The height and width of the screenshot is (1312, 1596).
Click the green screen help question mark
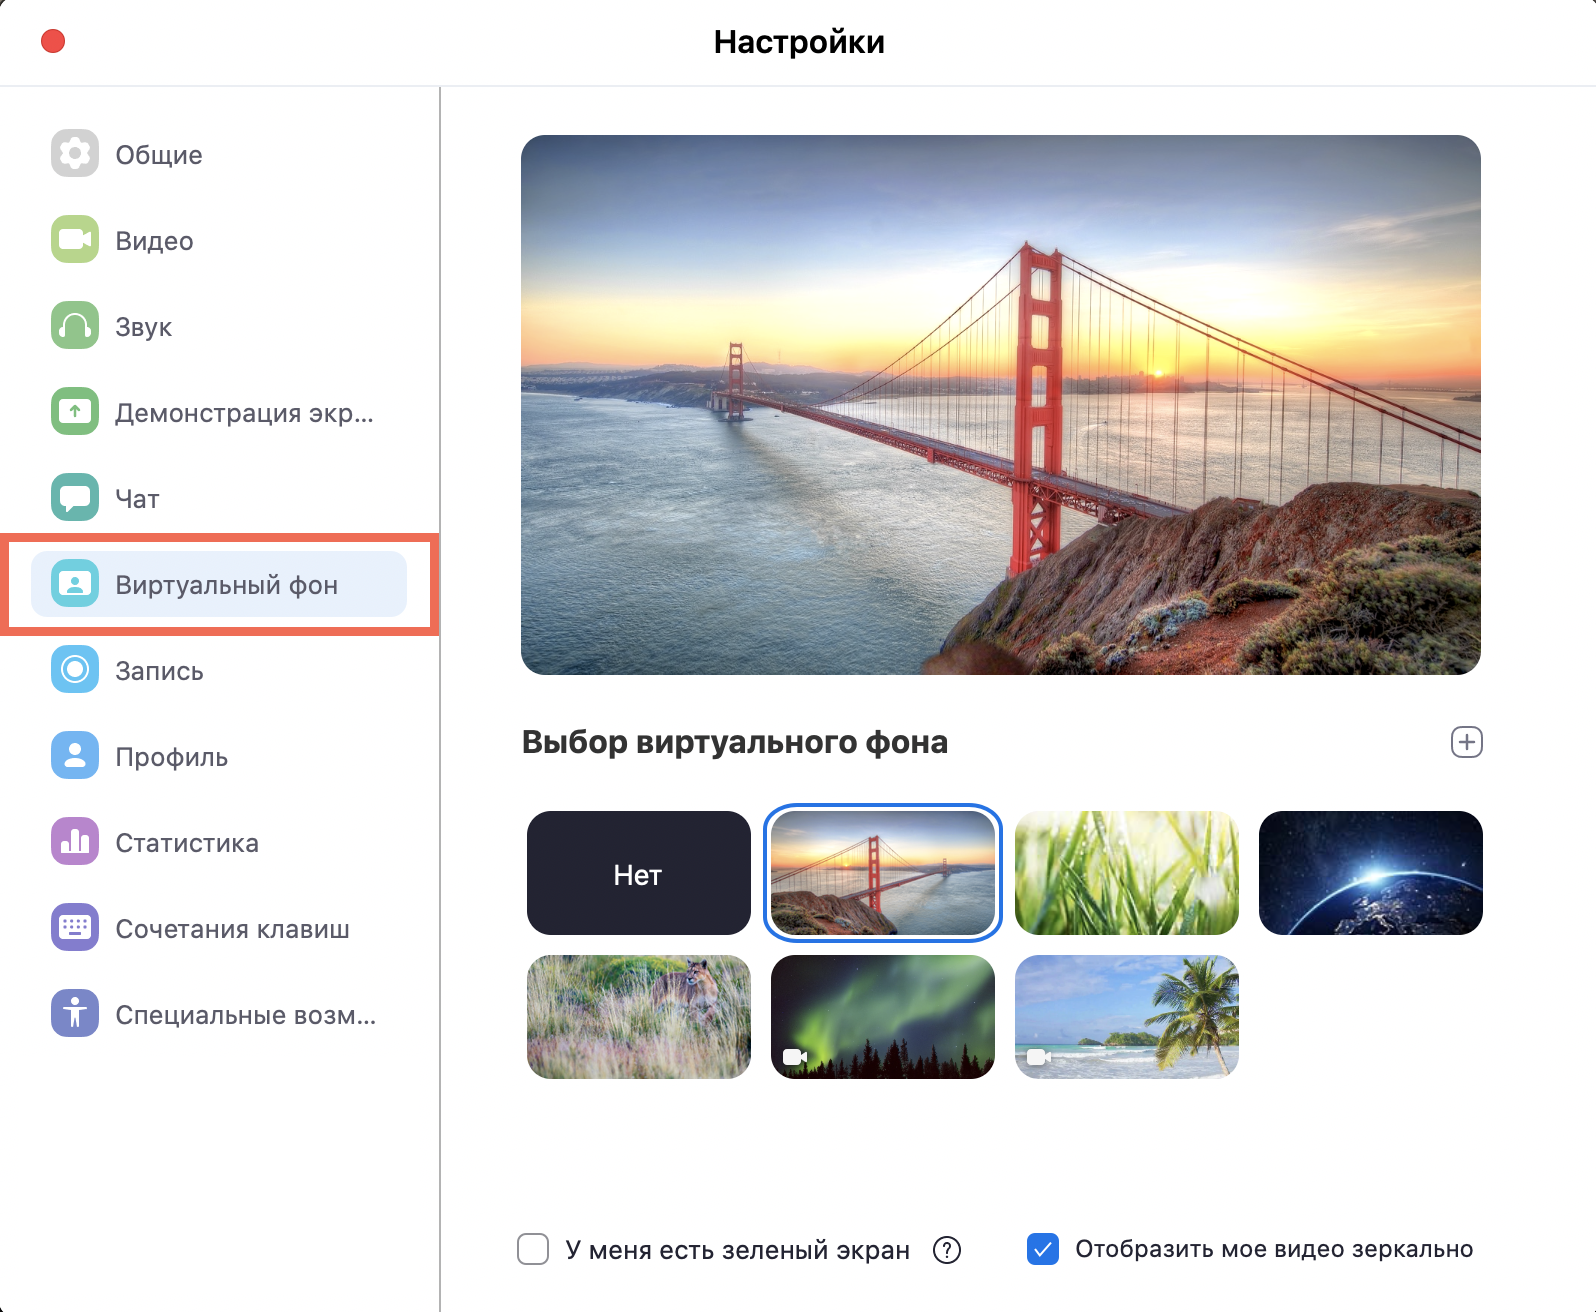pos(946,1250)
